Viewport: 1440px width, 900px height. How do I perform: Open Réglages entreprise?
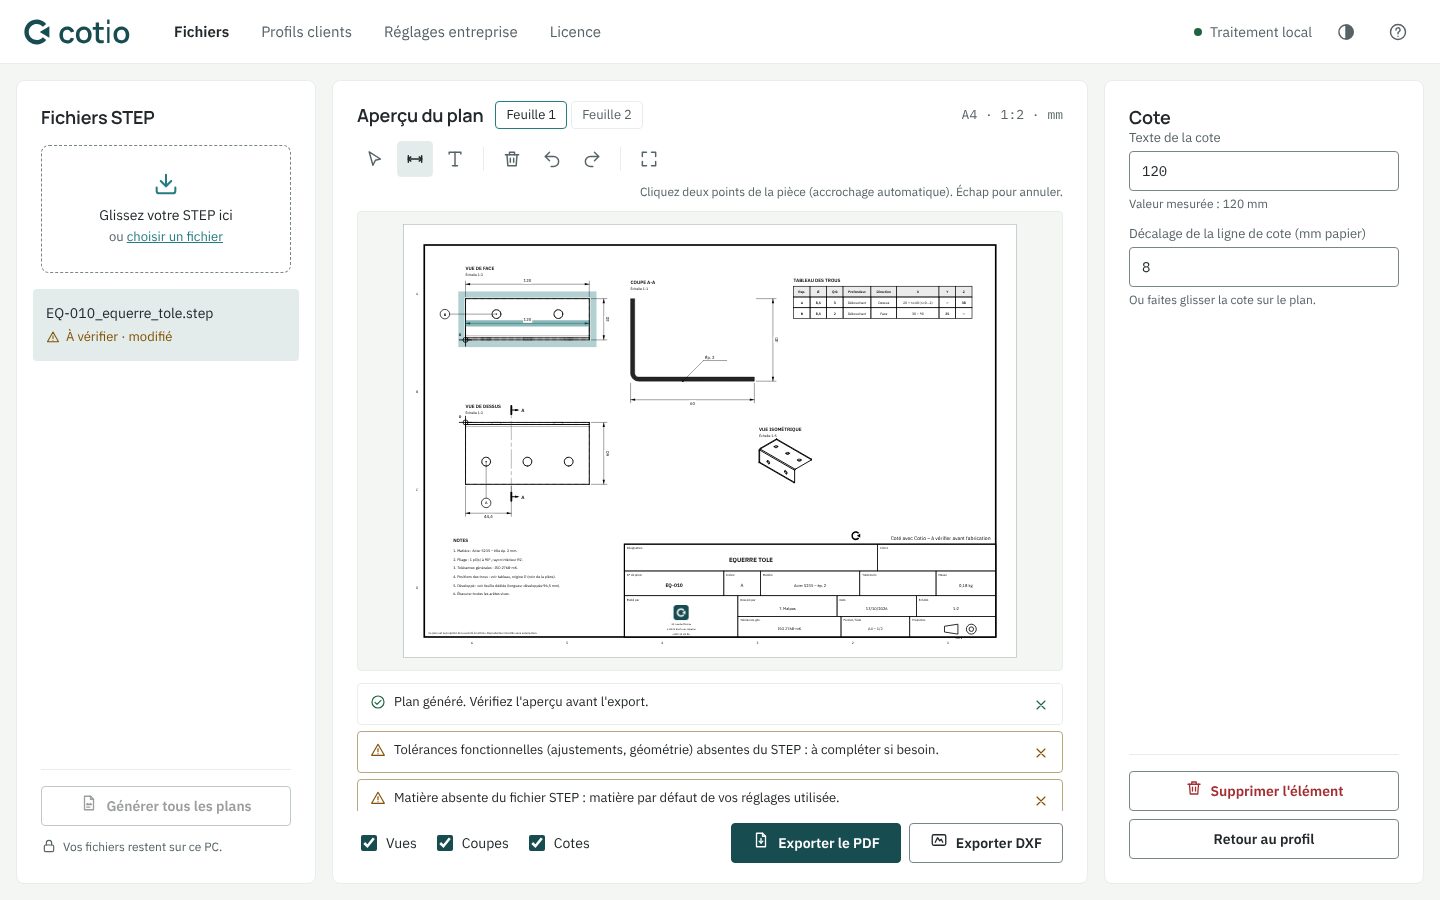[x=451, y=32]
